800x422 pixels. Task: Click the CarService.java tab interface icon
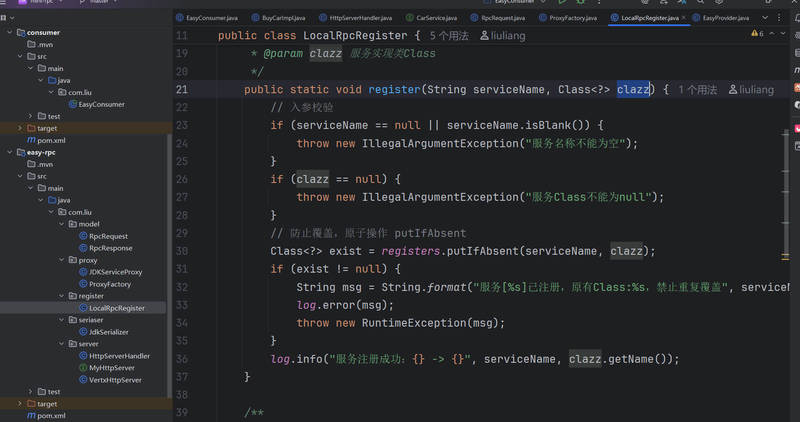click(410, 17)
